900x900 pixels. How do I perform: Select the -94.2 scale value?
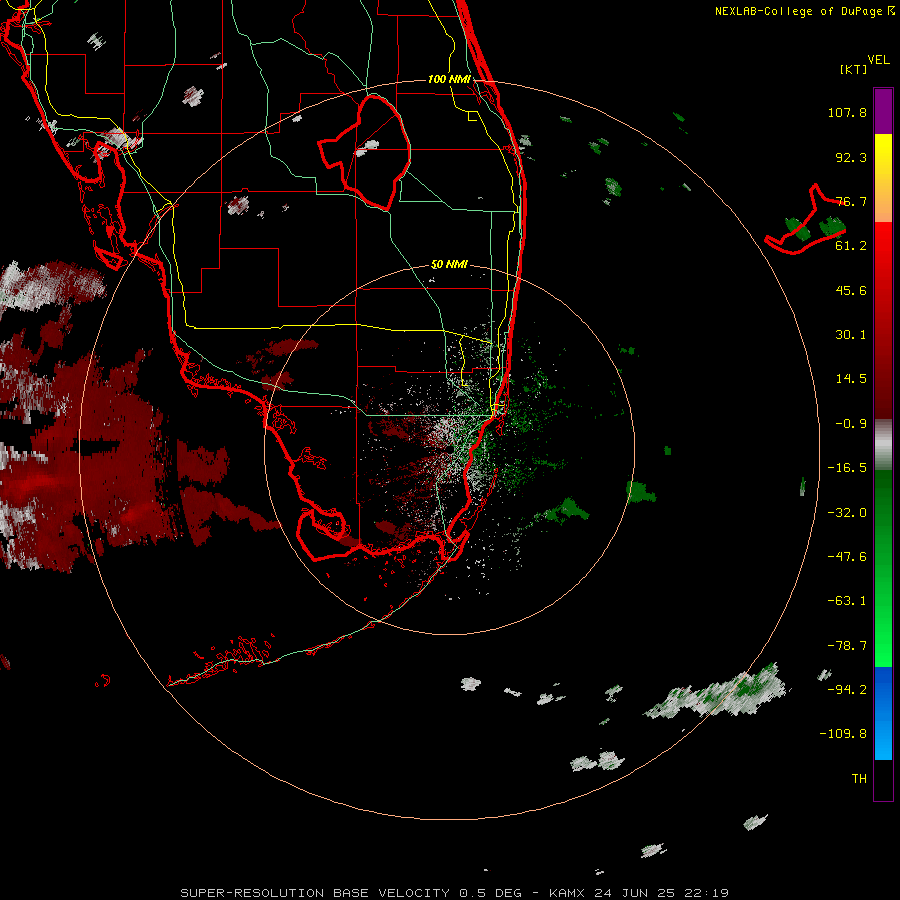pos(847,690)
